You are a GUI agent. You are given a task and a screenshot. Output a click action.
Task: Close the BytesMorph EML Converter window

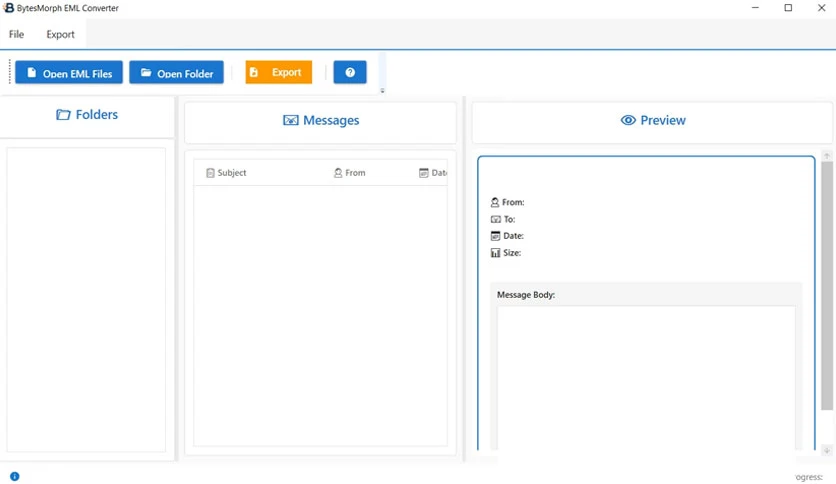(821, 8)
